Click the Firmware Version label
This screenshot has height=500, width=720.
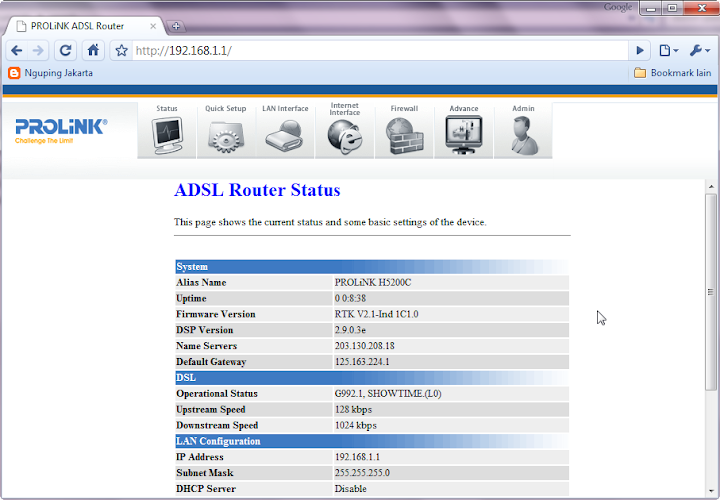[216, 315]
